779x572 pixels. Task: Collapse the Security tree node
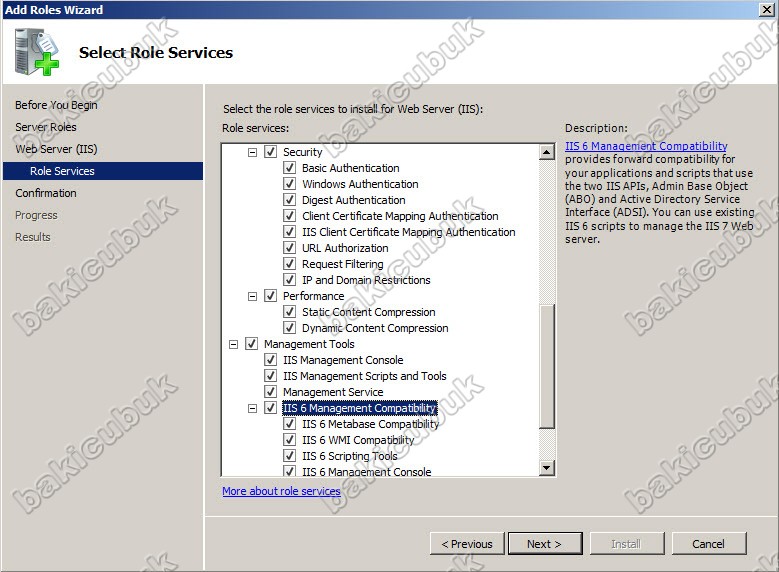252,152
